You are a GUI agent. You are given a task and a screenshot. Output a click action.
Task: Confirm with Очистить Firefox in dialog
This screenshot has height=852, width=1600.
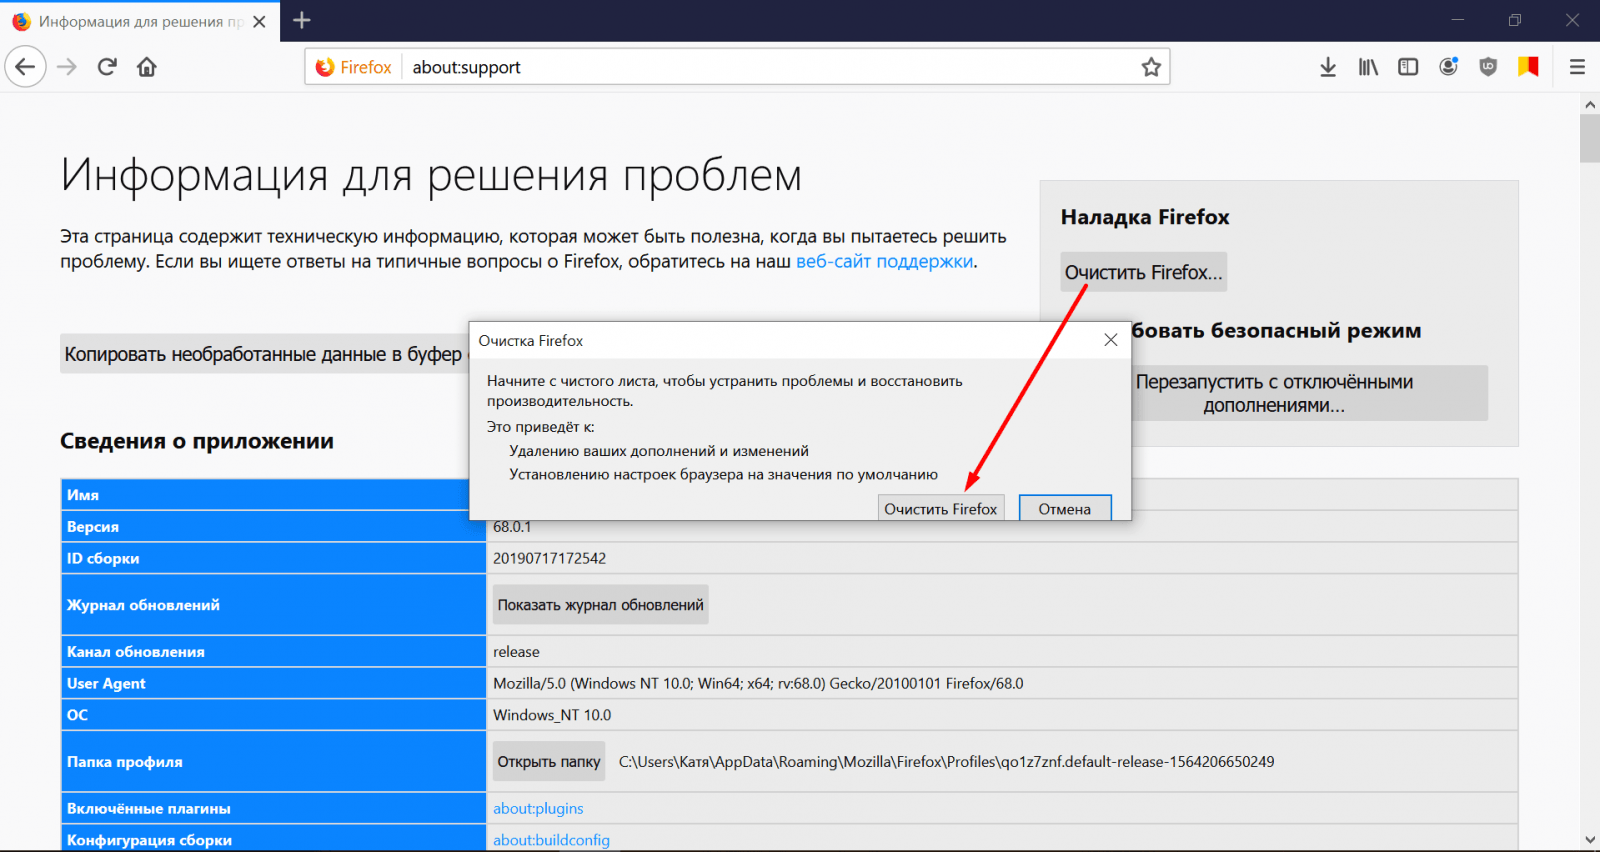click(x=940, y=508)
